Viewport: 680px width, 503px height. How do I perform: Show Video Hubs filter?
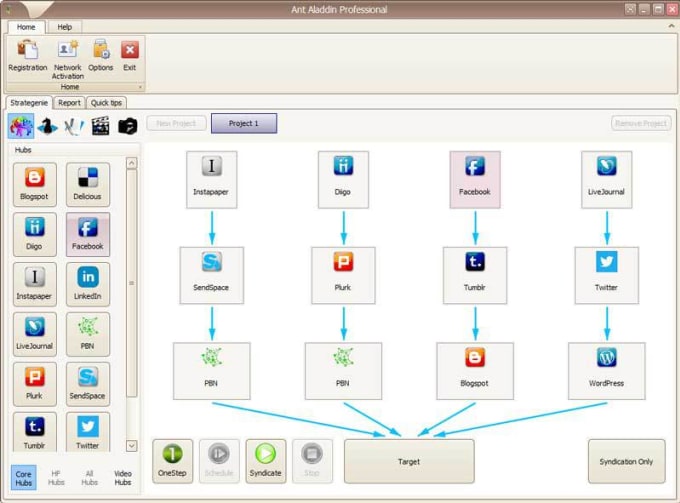123,478
